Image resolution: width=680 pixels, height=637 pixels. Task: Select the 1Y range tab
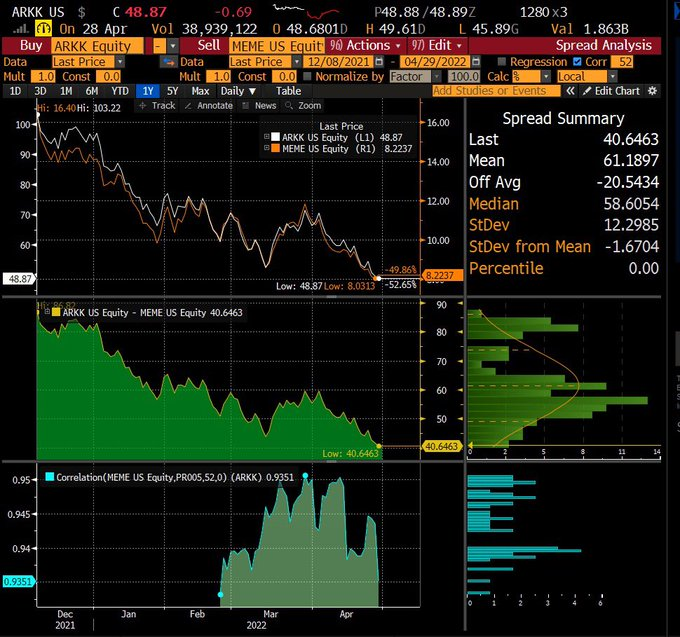[148, 91]
